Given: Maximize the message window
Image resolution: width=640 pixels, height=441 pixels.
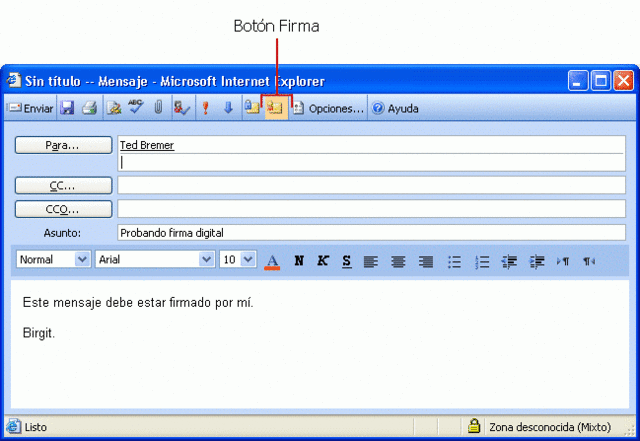Looking at the screenshot, I should pyautogui.click(x=601, y=80).
